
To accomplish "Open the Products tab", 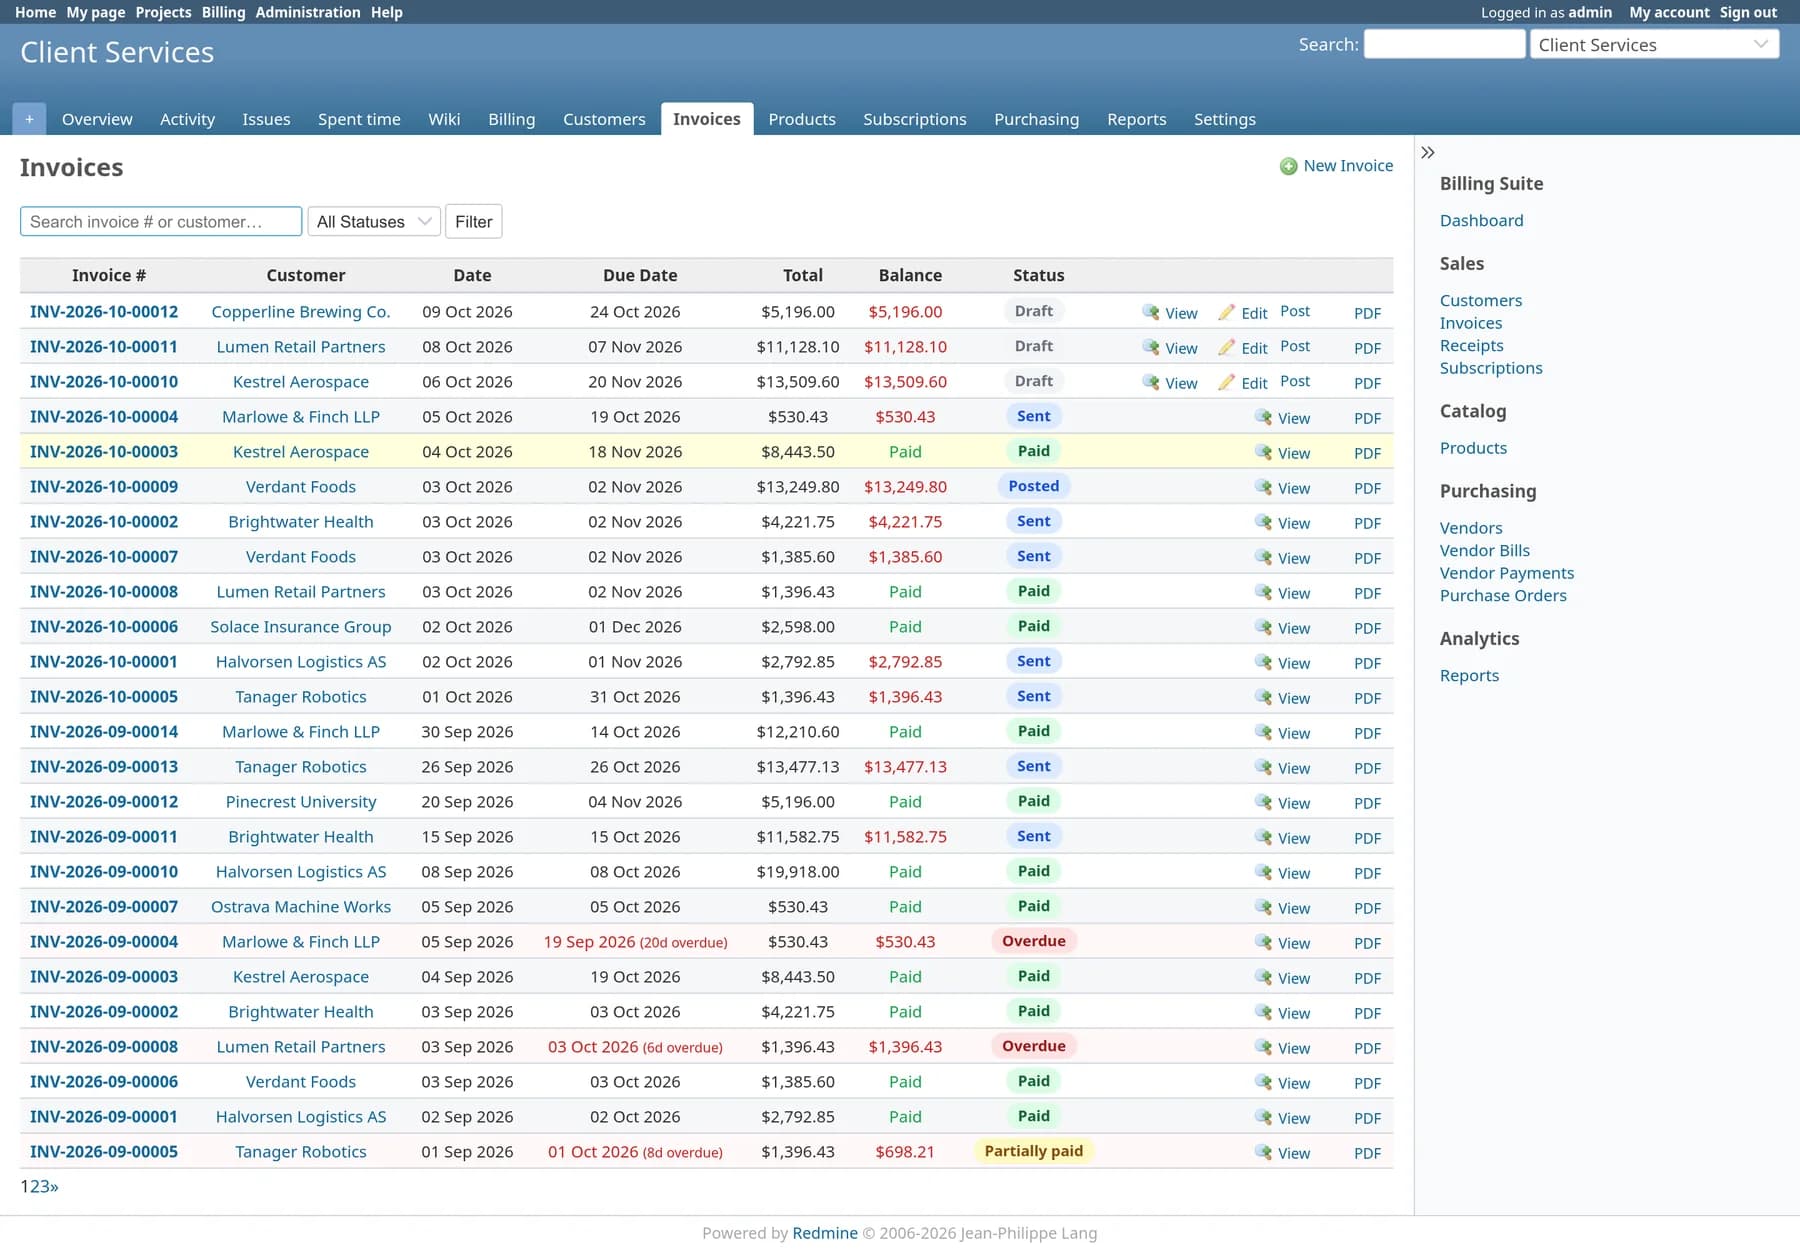I will (x=802, y=119).
